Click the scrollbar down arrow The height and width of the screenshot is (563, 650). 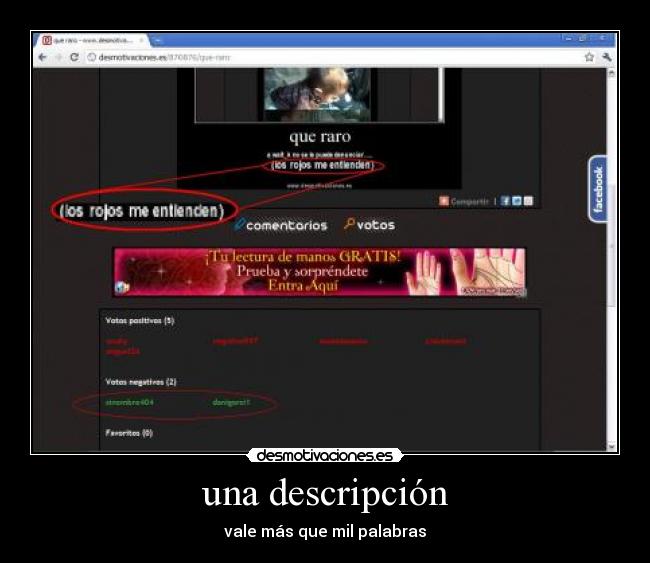611,446
